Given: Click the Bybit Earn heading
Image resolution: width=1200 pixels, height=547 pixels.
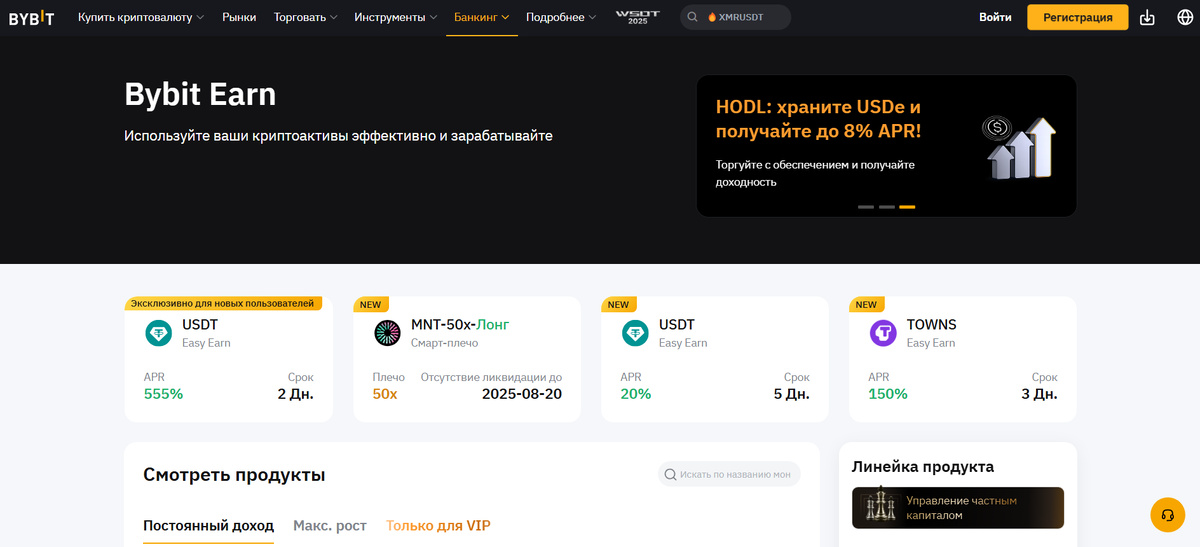Looking at the screenshot, I should (200, 94).
